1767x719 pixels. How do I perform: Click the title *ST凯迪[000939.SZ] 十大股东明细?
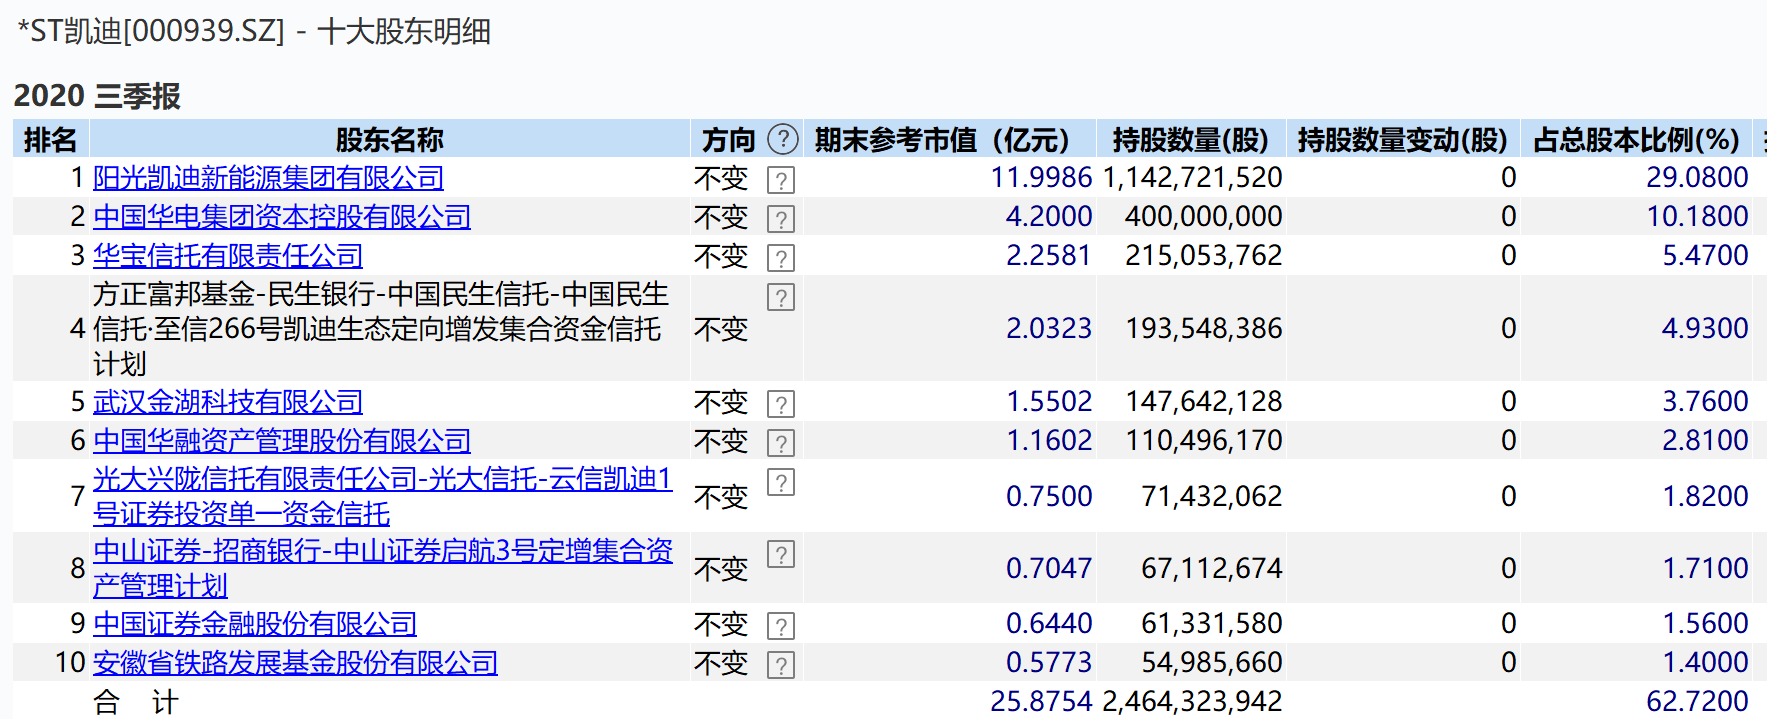254,31
